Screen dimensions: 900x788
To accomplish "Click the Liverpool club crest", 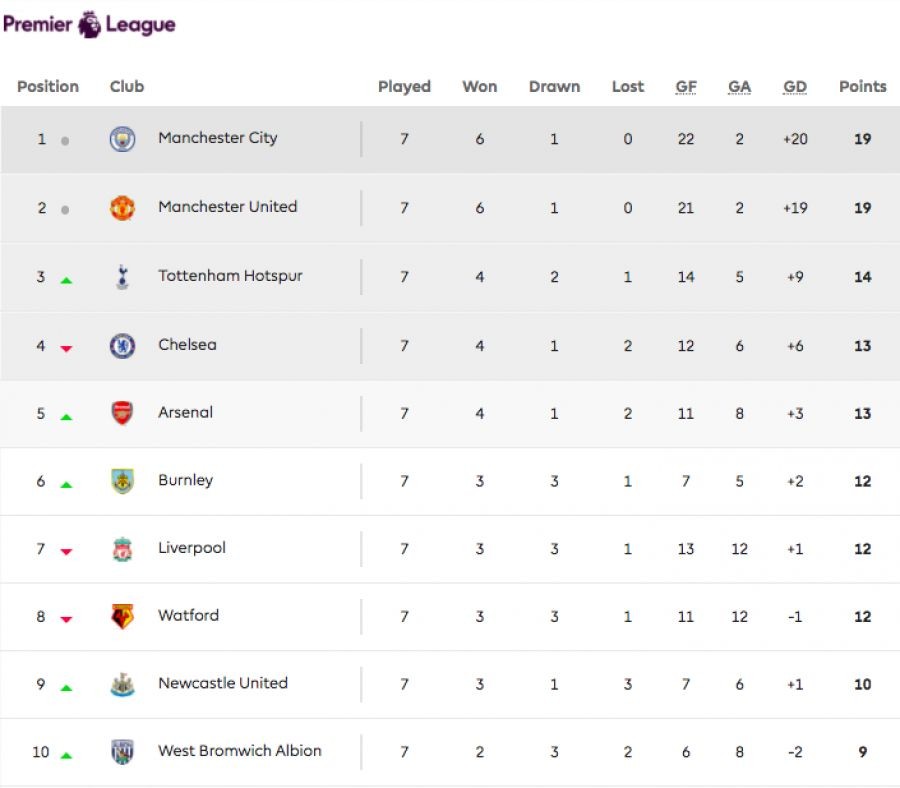I will click(x=122, y=549).
